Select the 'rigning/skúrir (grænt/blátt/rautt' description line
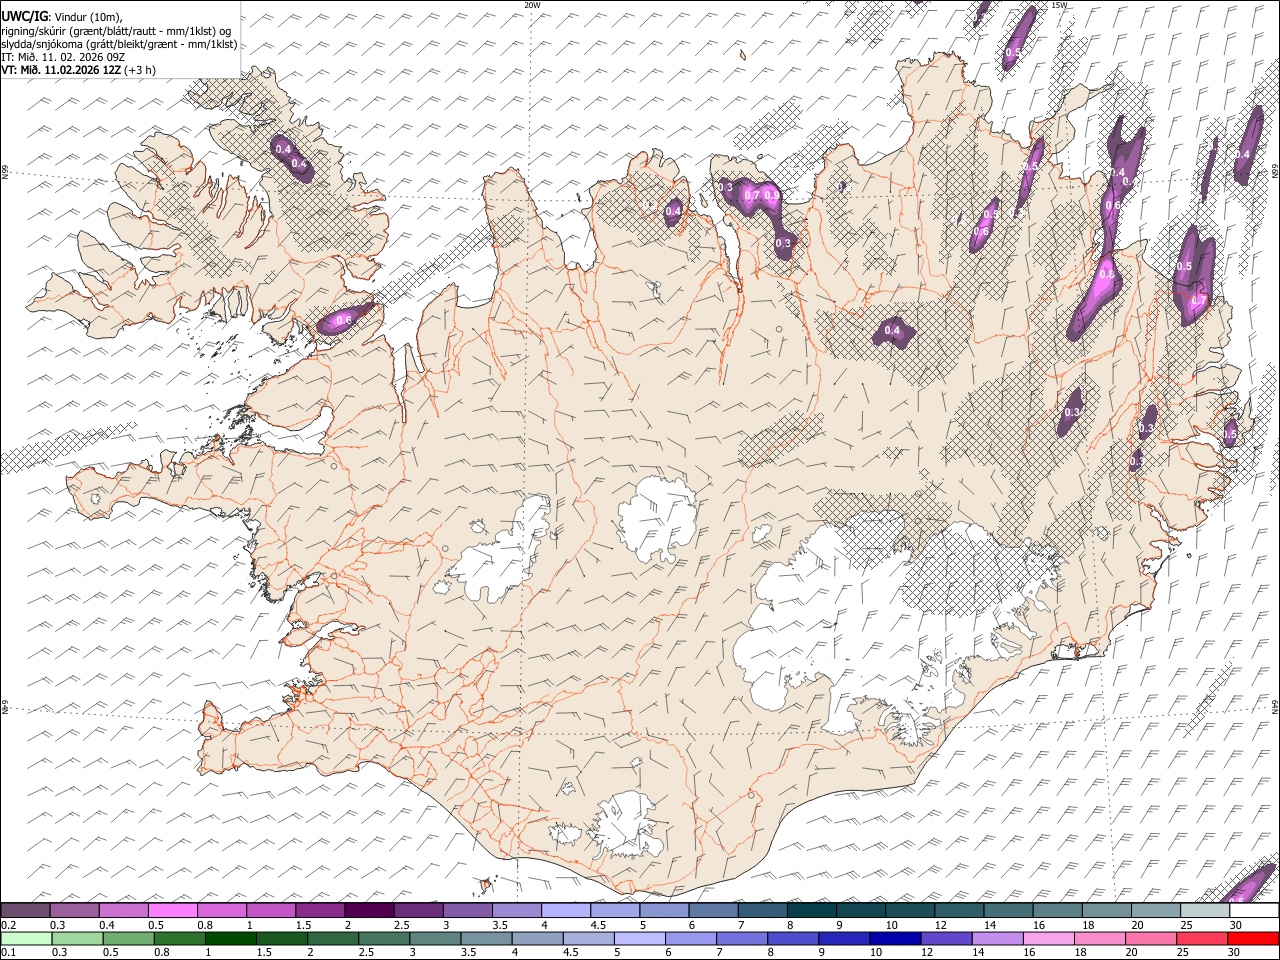Image resolution: width=1280 pixels, height=960 pixels. (x=118, y=31)
